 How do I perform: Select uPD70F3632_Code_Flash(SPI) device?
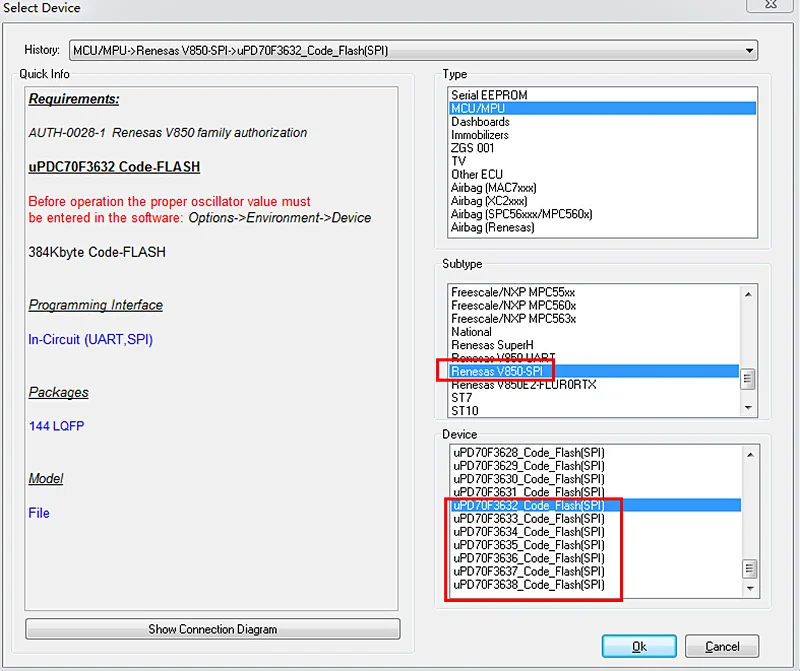[x=596, y=506]
